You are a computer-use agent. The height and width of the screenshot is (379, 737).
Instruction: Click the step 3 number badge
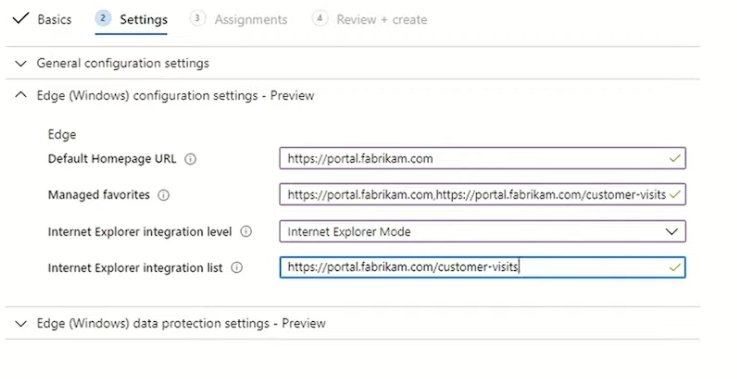(x=197, y=18)
